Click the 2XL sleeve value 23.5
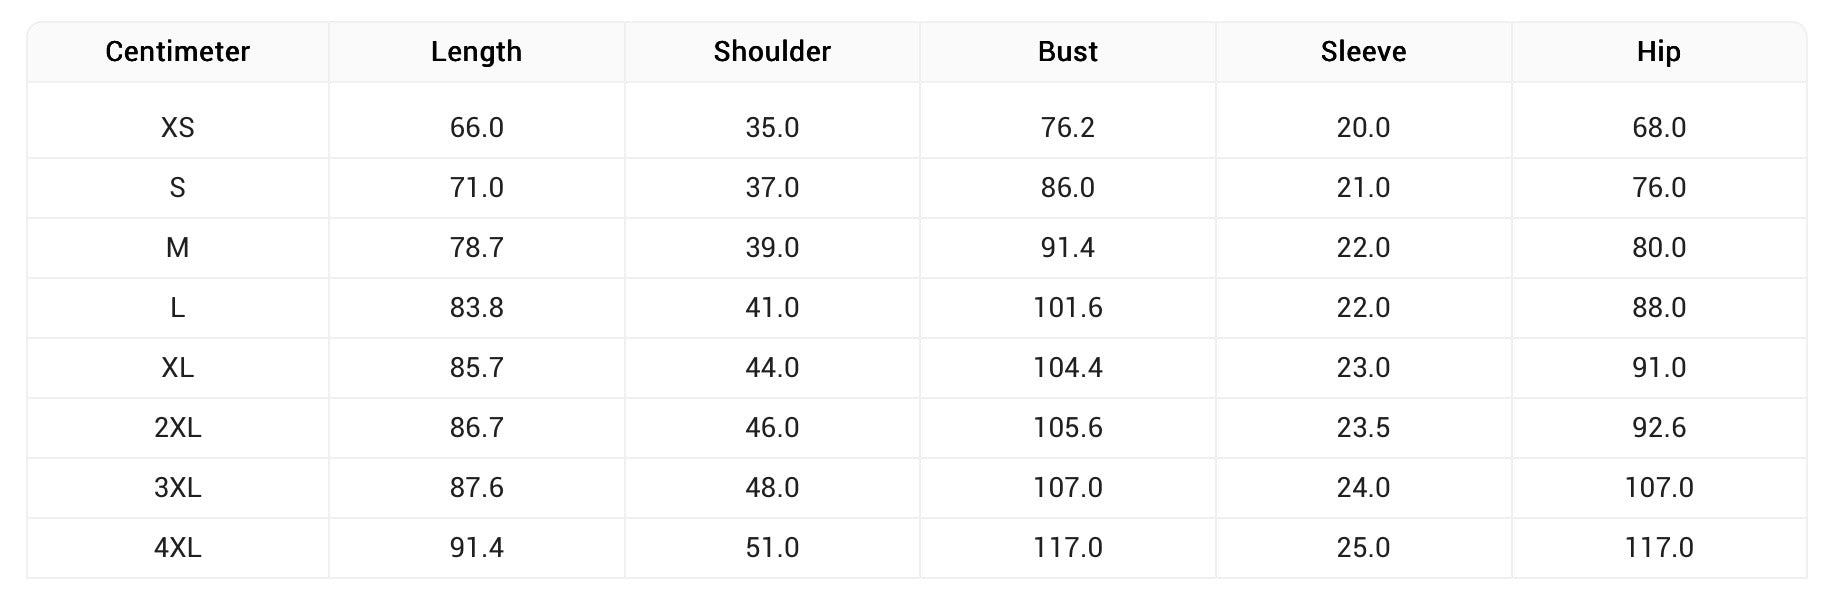The height and width of the screenshot is (606, 1837). [x=1363, y=428]
